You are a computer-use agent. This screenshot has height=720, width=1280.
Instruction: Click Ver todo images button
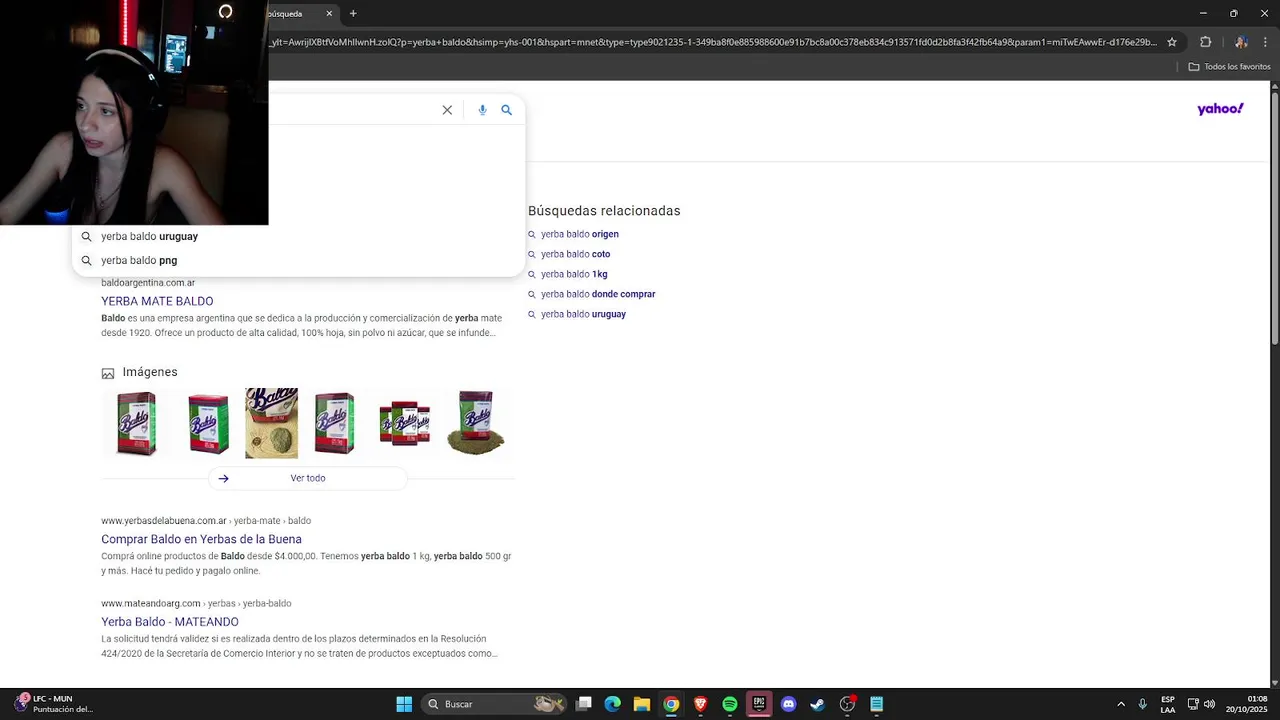(308, 478)
